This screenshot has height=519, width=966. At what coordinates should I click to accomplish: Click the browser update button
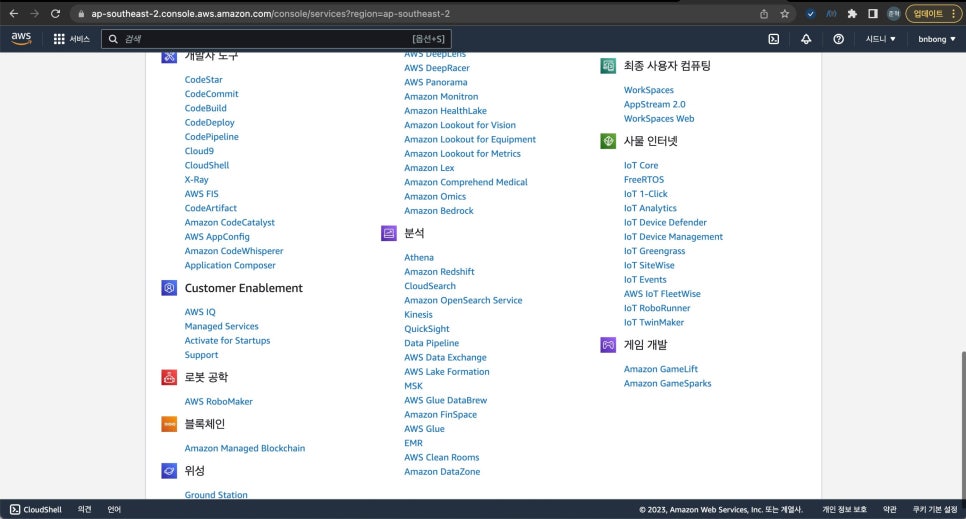pyautogui.click(x=933, y=14)
